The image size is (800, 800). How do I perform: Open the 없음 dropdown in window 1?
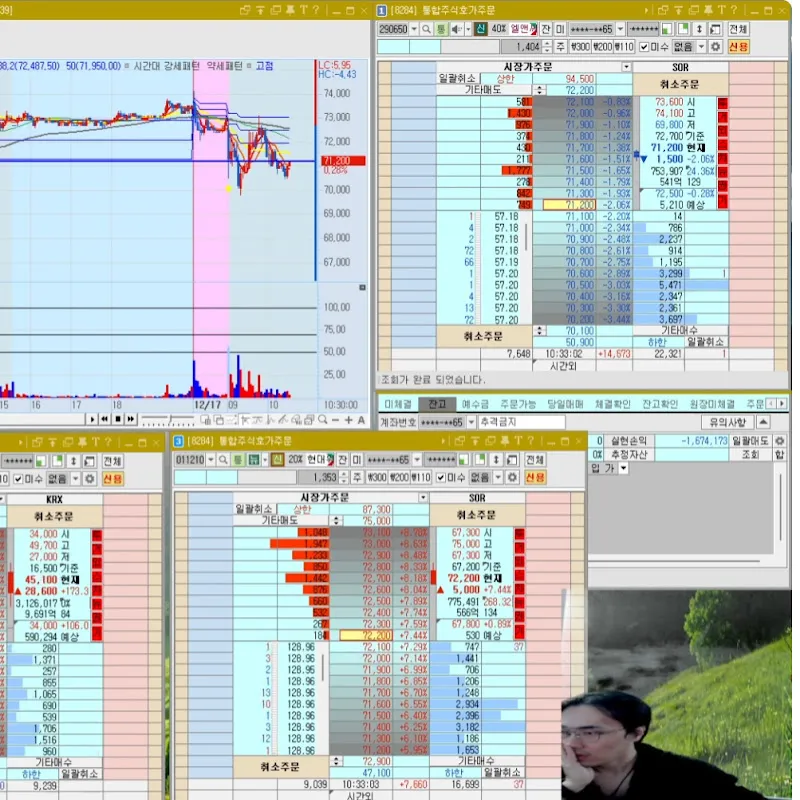(701, 47)
